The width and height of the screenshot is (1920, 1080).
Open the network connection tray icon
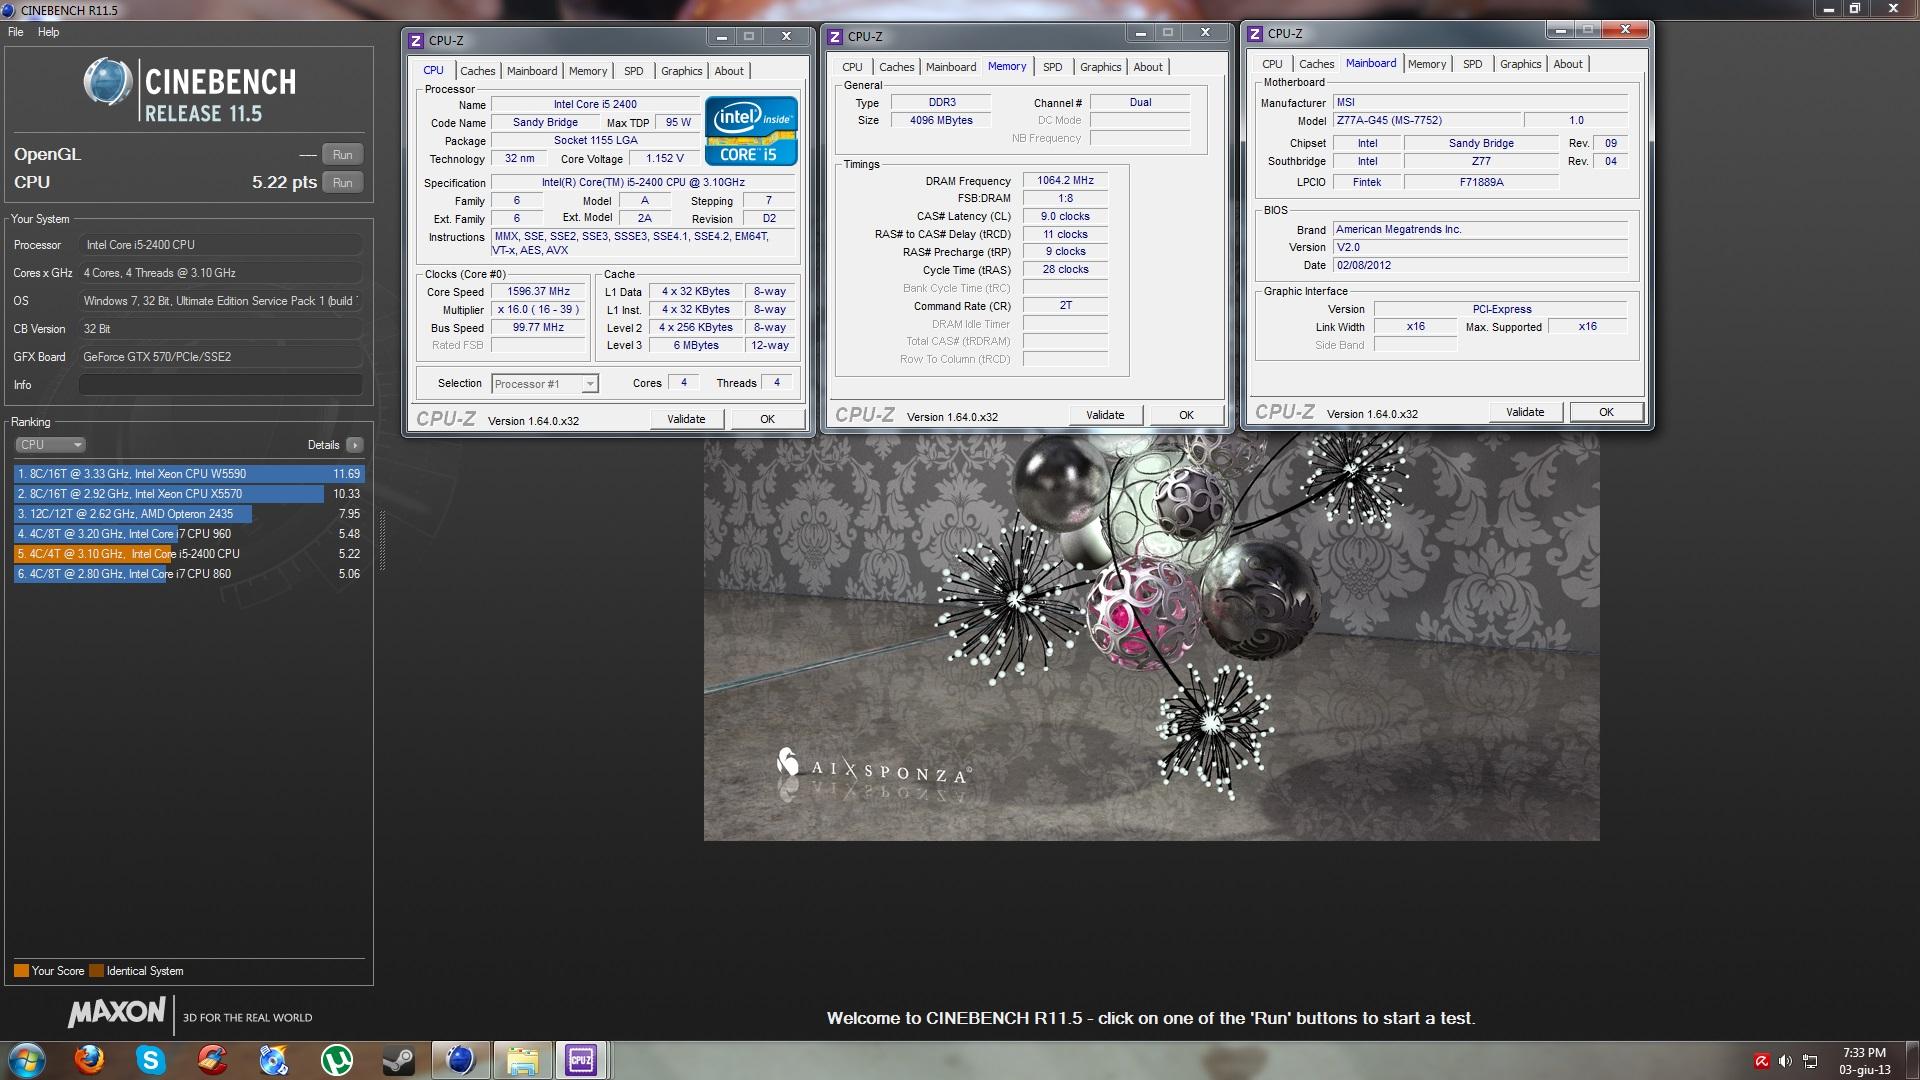[1810, 1061]
